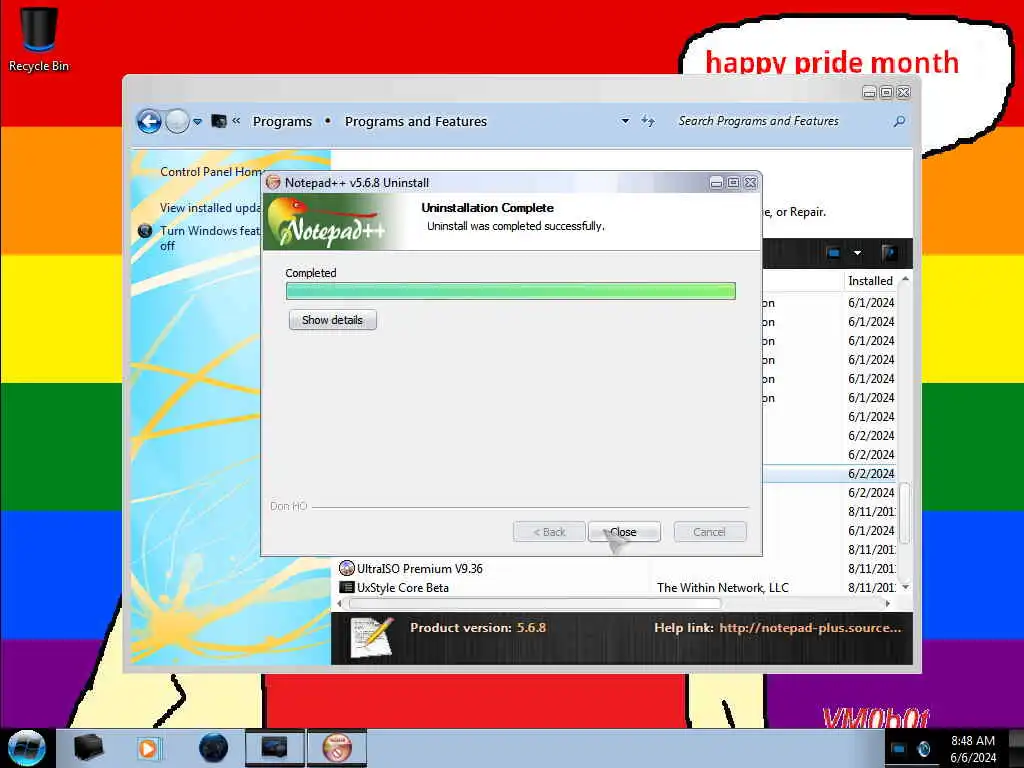Switch to Control Panel taskbar window
Viewport: 1024px width, 768px height.
[274, 748]
